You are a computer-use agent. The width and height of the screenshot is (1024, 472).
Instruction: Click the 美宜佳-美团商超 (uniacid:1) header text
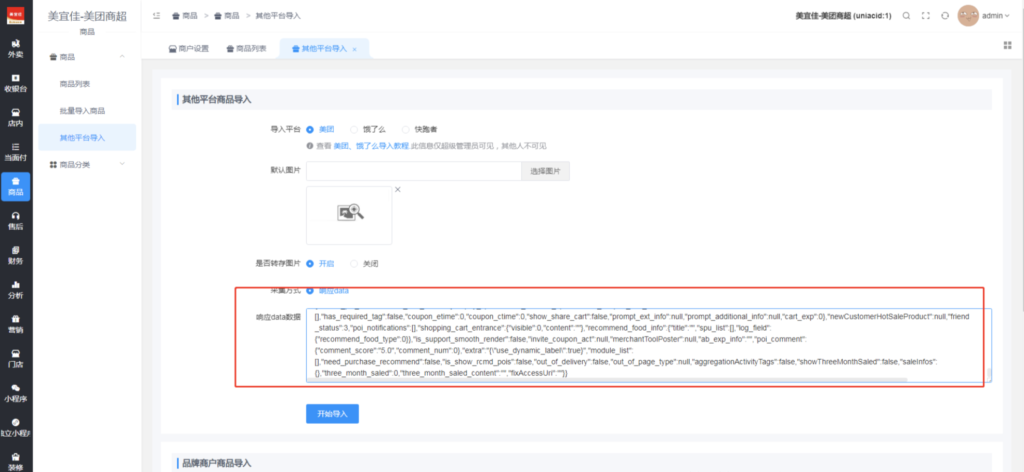(x=843, y=16)
